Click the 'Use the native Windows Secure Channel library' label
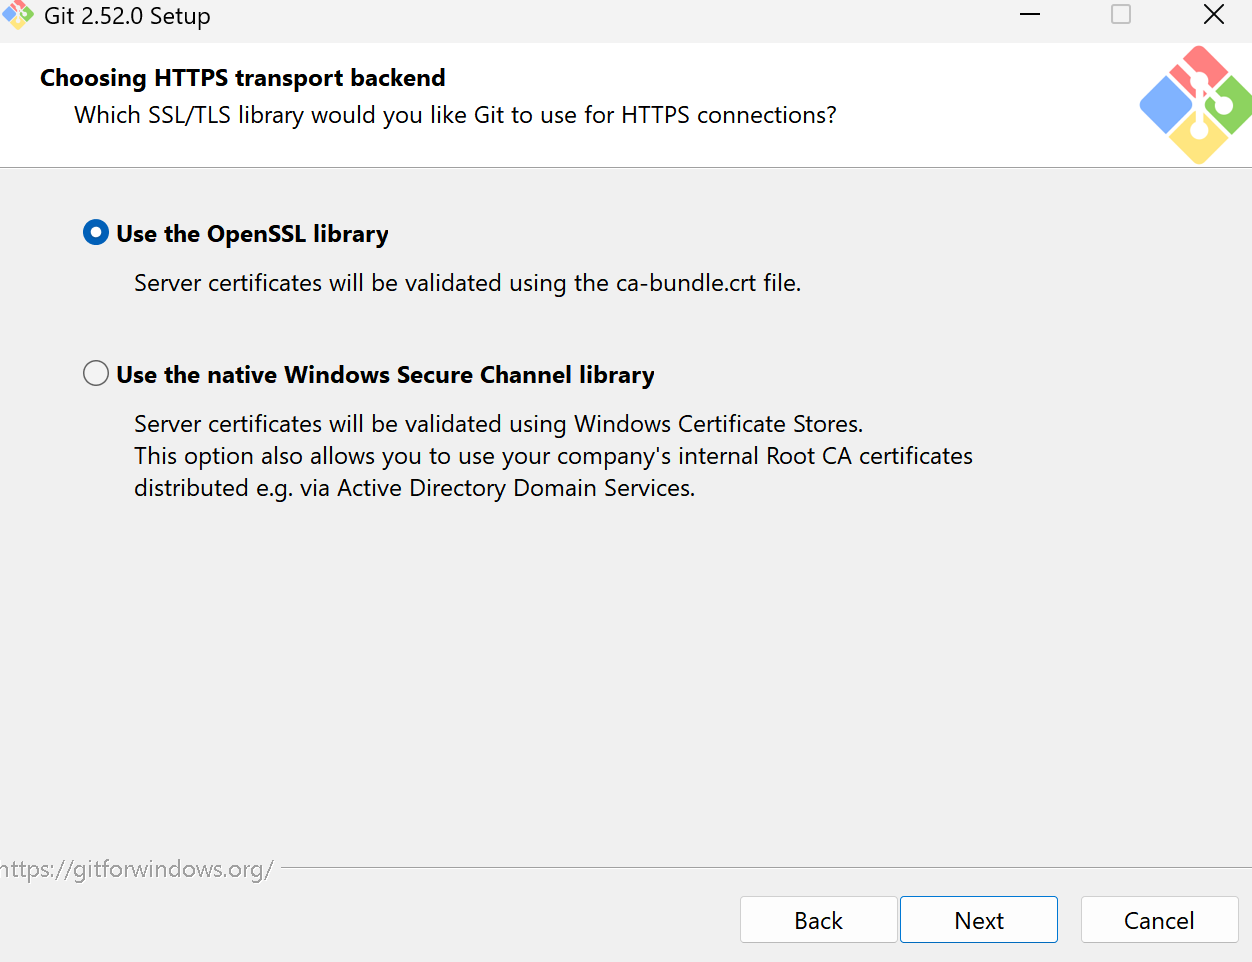Image resolution: width=1252 pixels, height=962 pixels. pos(385,375)
